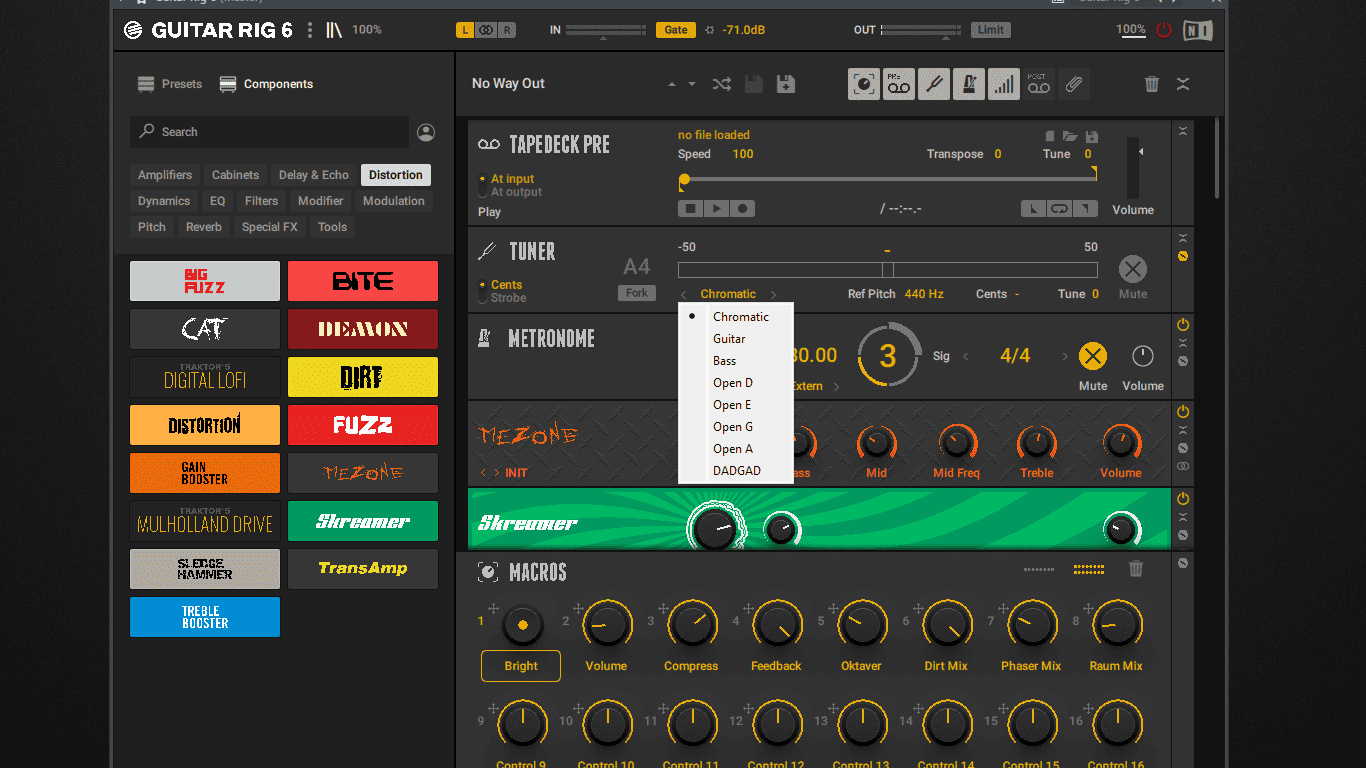Stop Tapedeck playback

pos(690,209)
